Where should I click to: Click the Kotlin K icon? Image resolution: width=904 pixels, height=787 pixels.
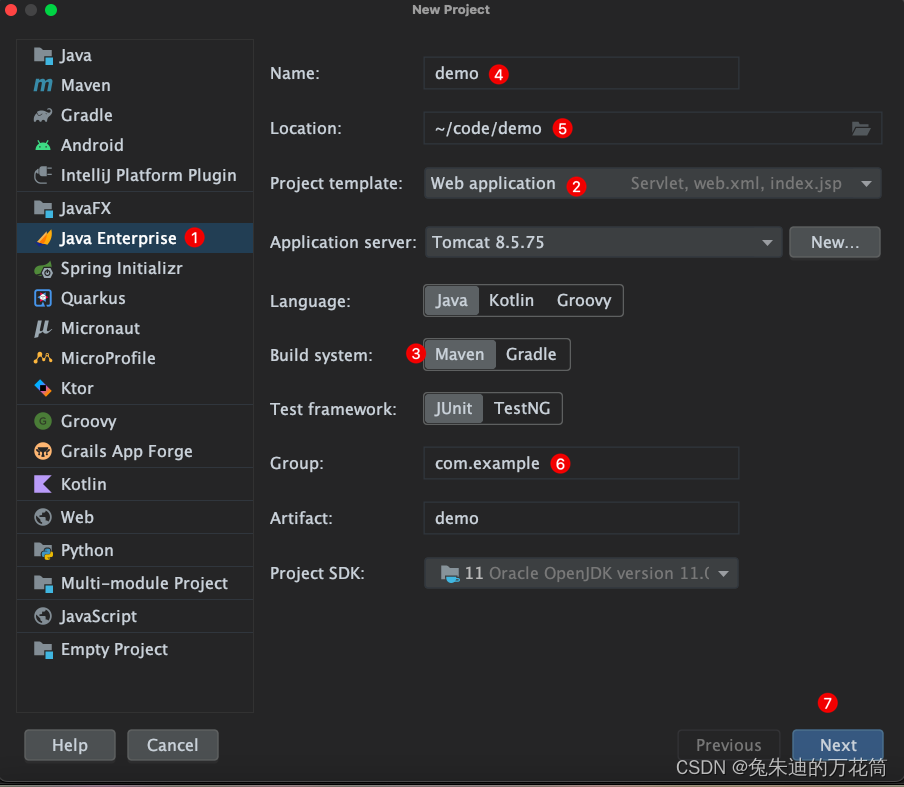click(x=43, y=484)
